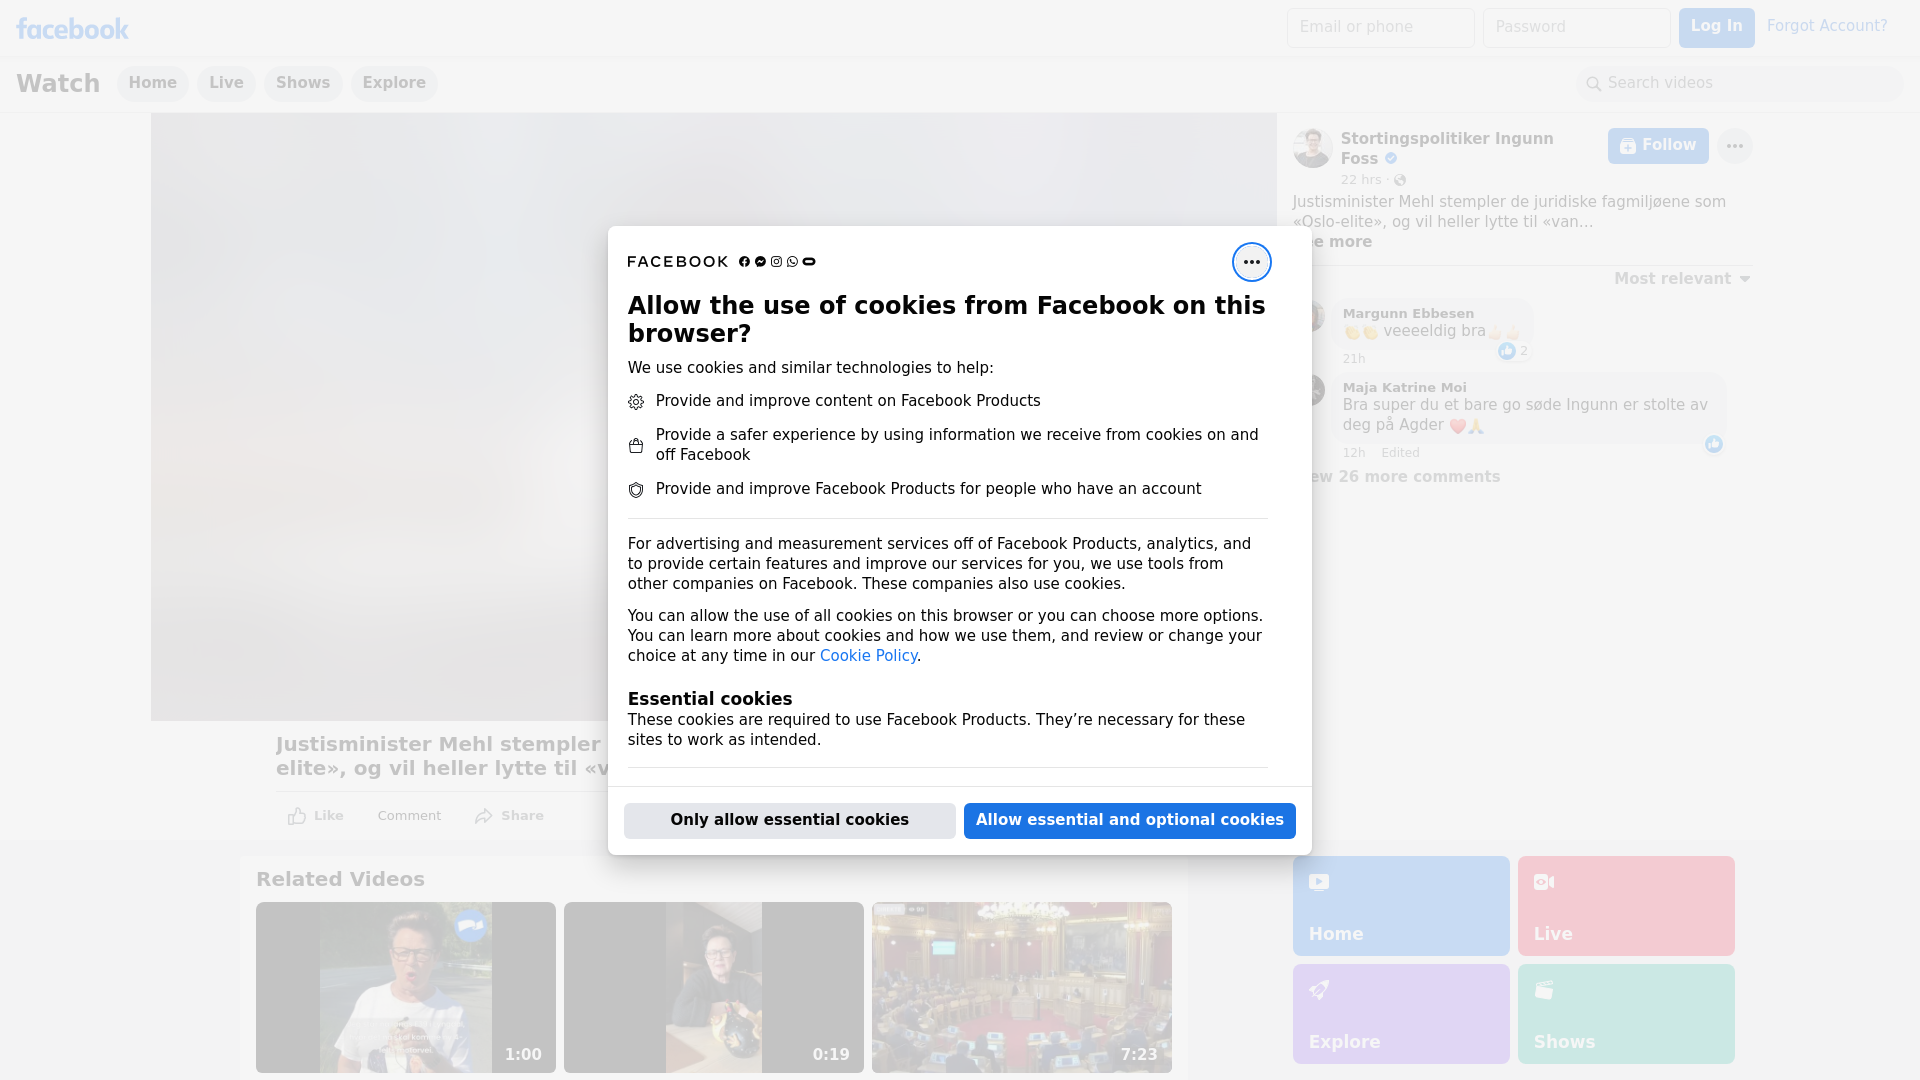
Task: Open the Explore tile in the sidebar grid
Action: (x=1401, y=1014)
